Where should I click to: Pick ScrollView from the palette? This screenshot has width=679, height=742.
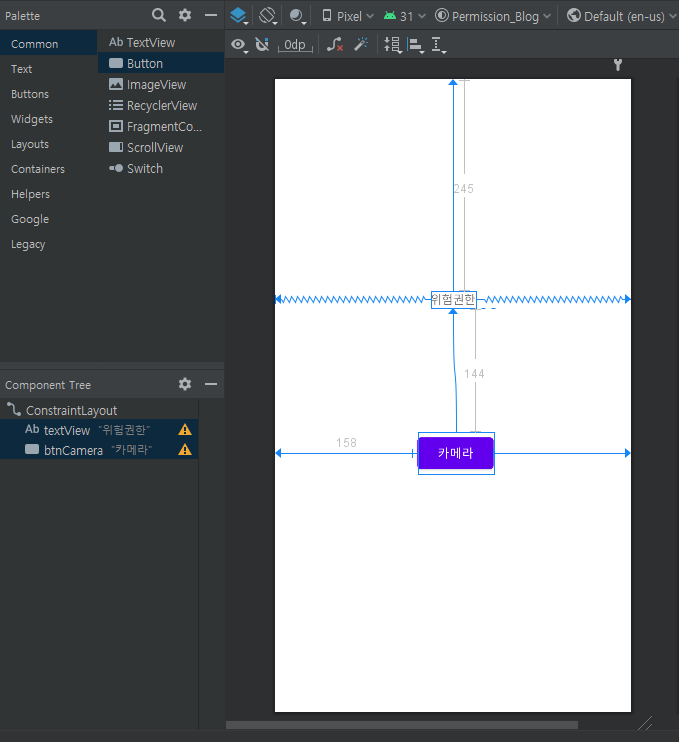click(161, 148)
